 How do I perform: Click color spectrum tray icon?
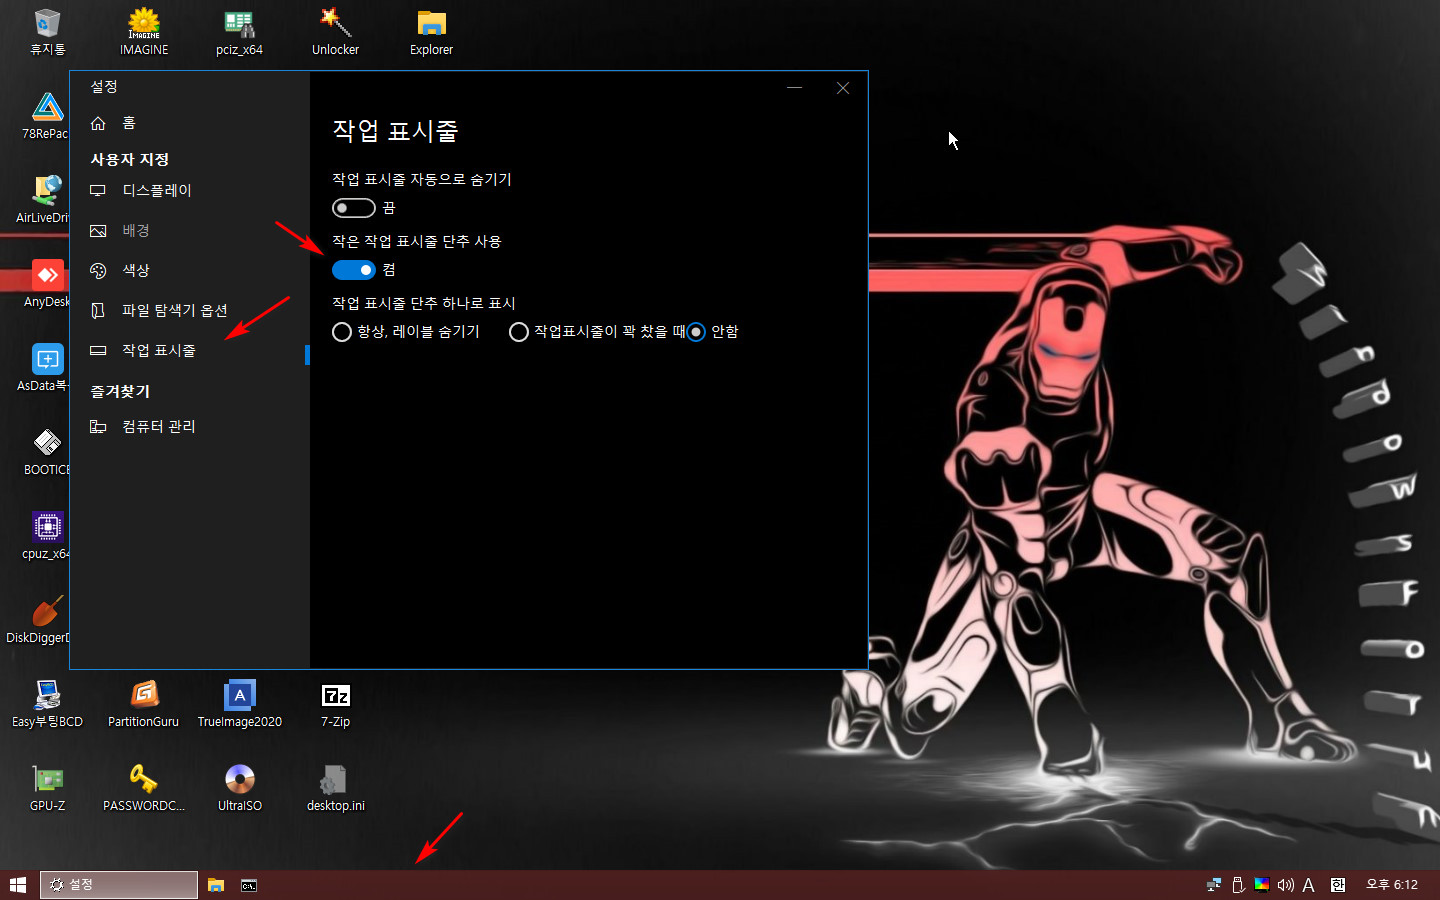(x=1262, y=884)
